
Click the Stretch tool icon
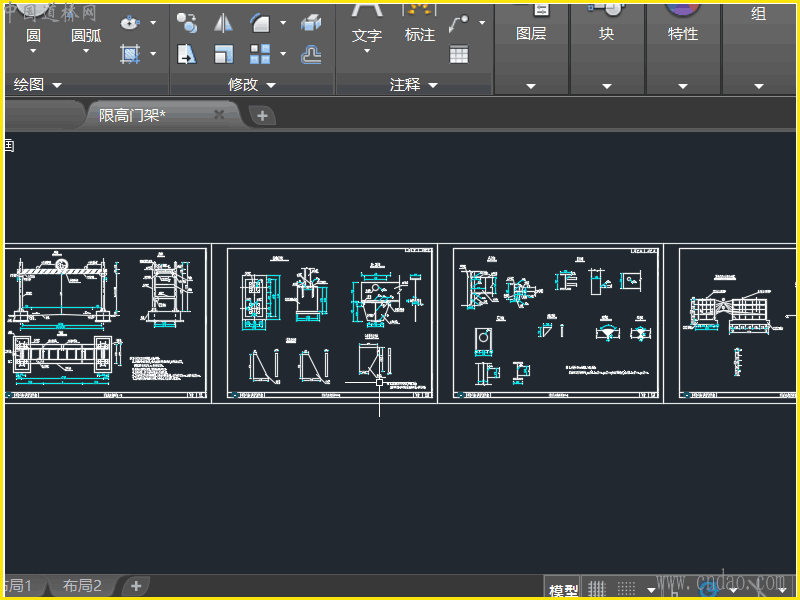[x=186, y=54]
